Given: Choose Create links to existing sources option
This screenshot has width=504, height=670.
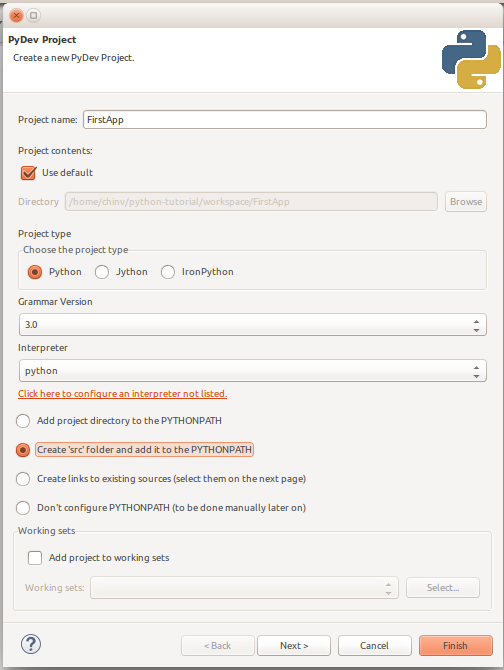Looking at the screenshot, I should (x=23, y=479).
